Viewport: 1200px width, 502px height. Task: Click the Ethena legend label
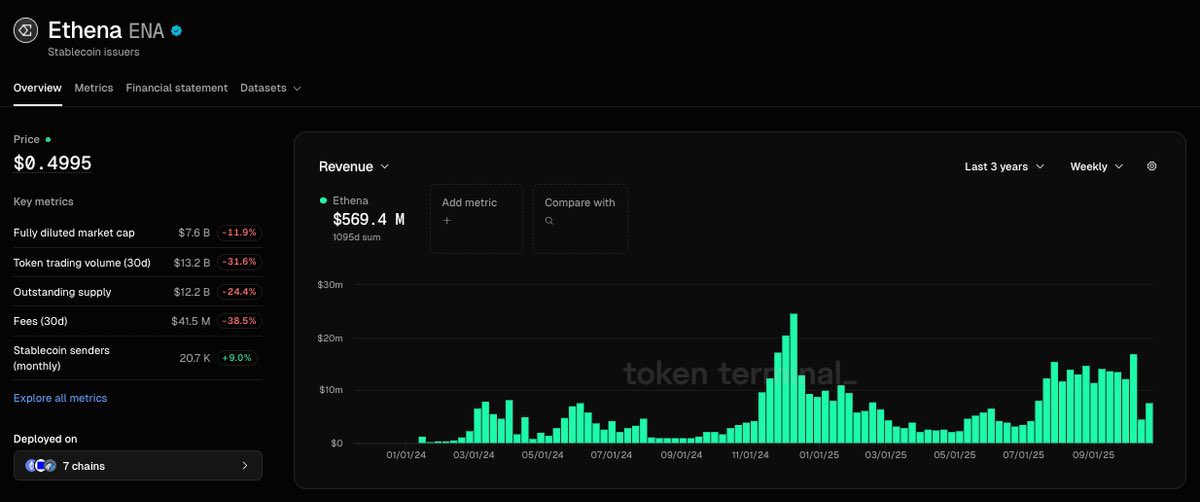tap(350, 200)
